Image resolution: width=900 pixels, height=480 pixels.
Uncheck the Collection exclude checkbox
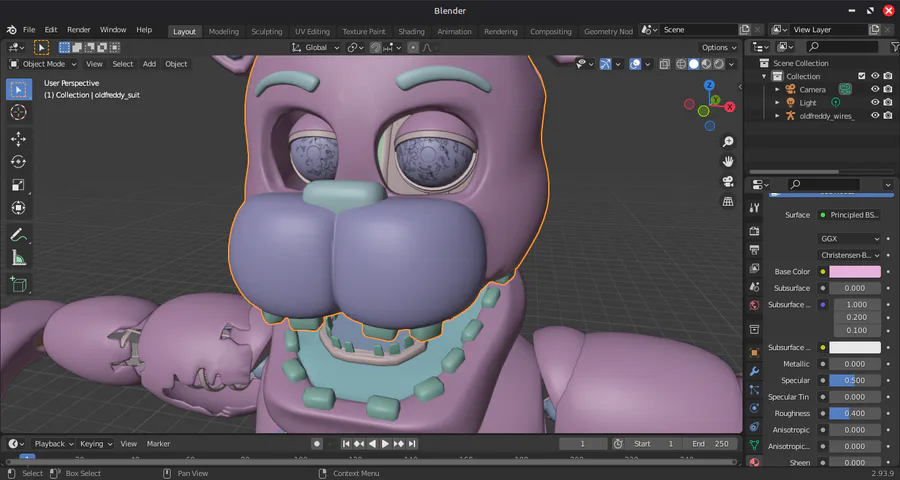(x=862, y=76)
